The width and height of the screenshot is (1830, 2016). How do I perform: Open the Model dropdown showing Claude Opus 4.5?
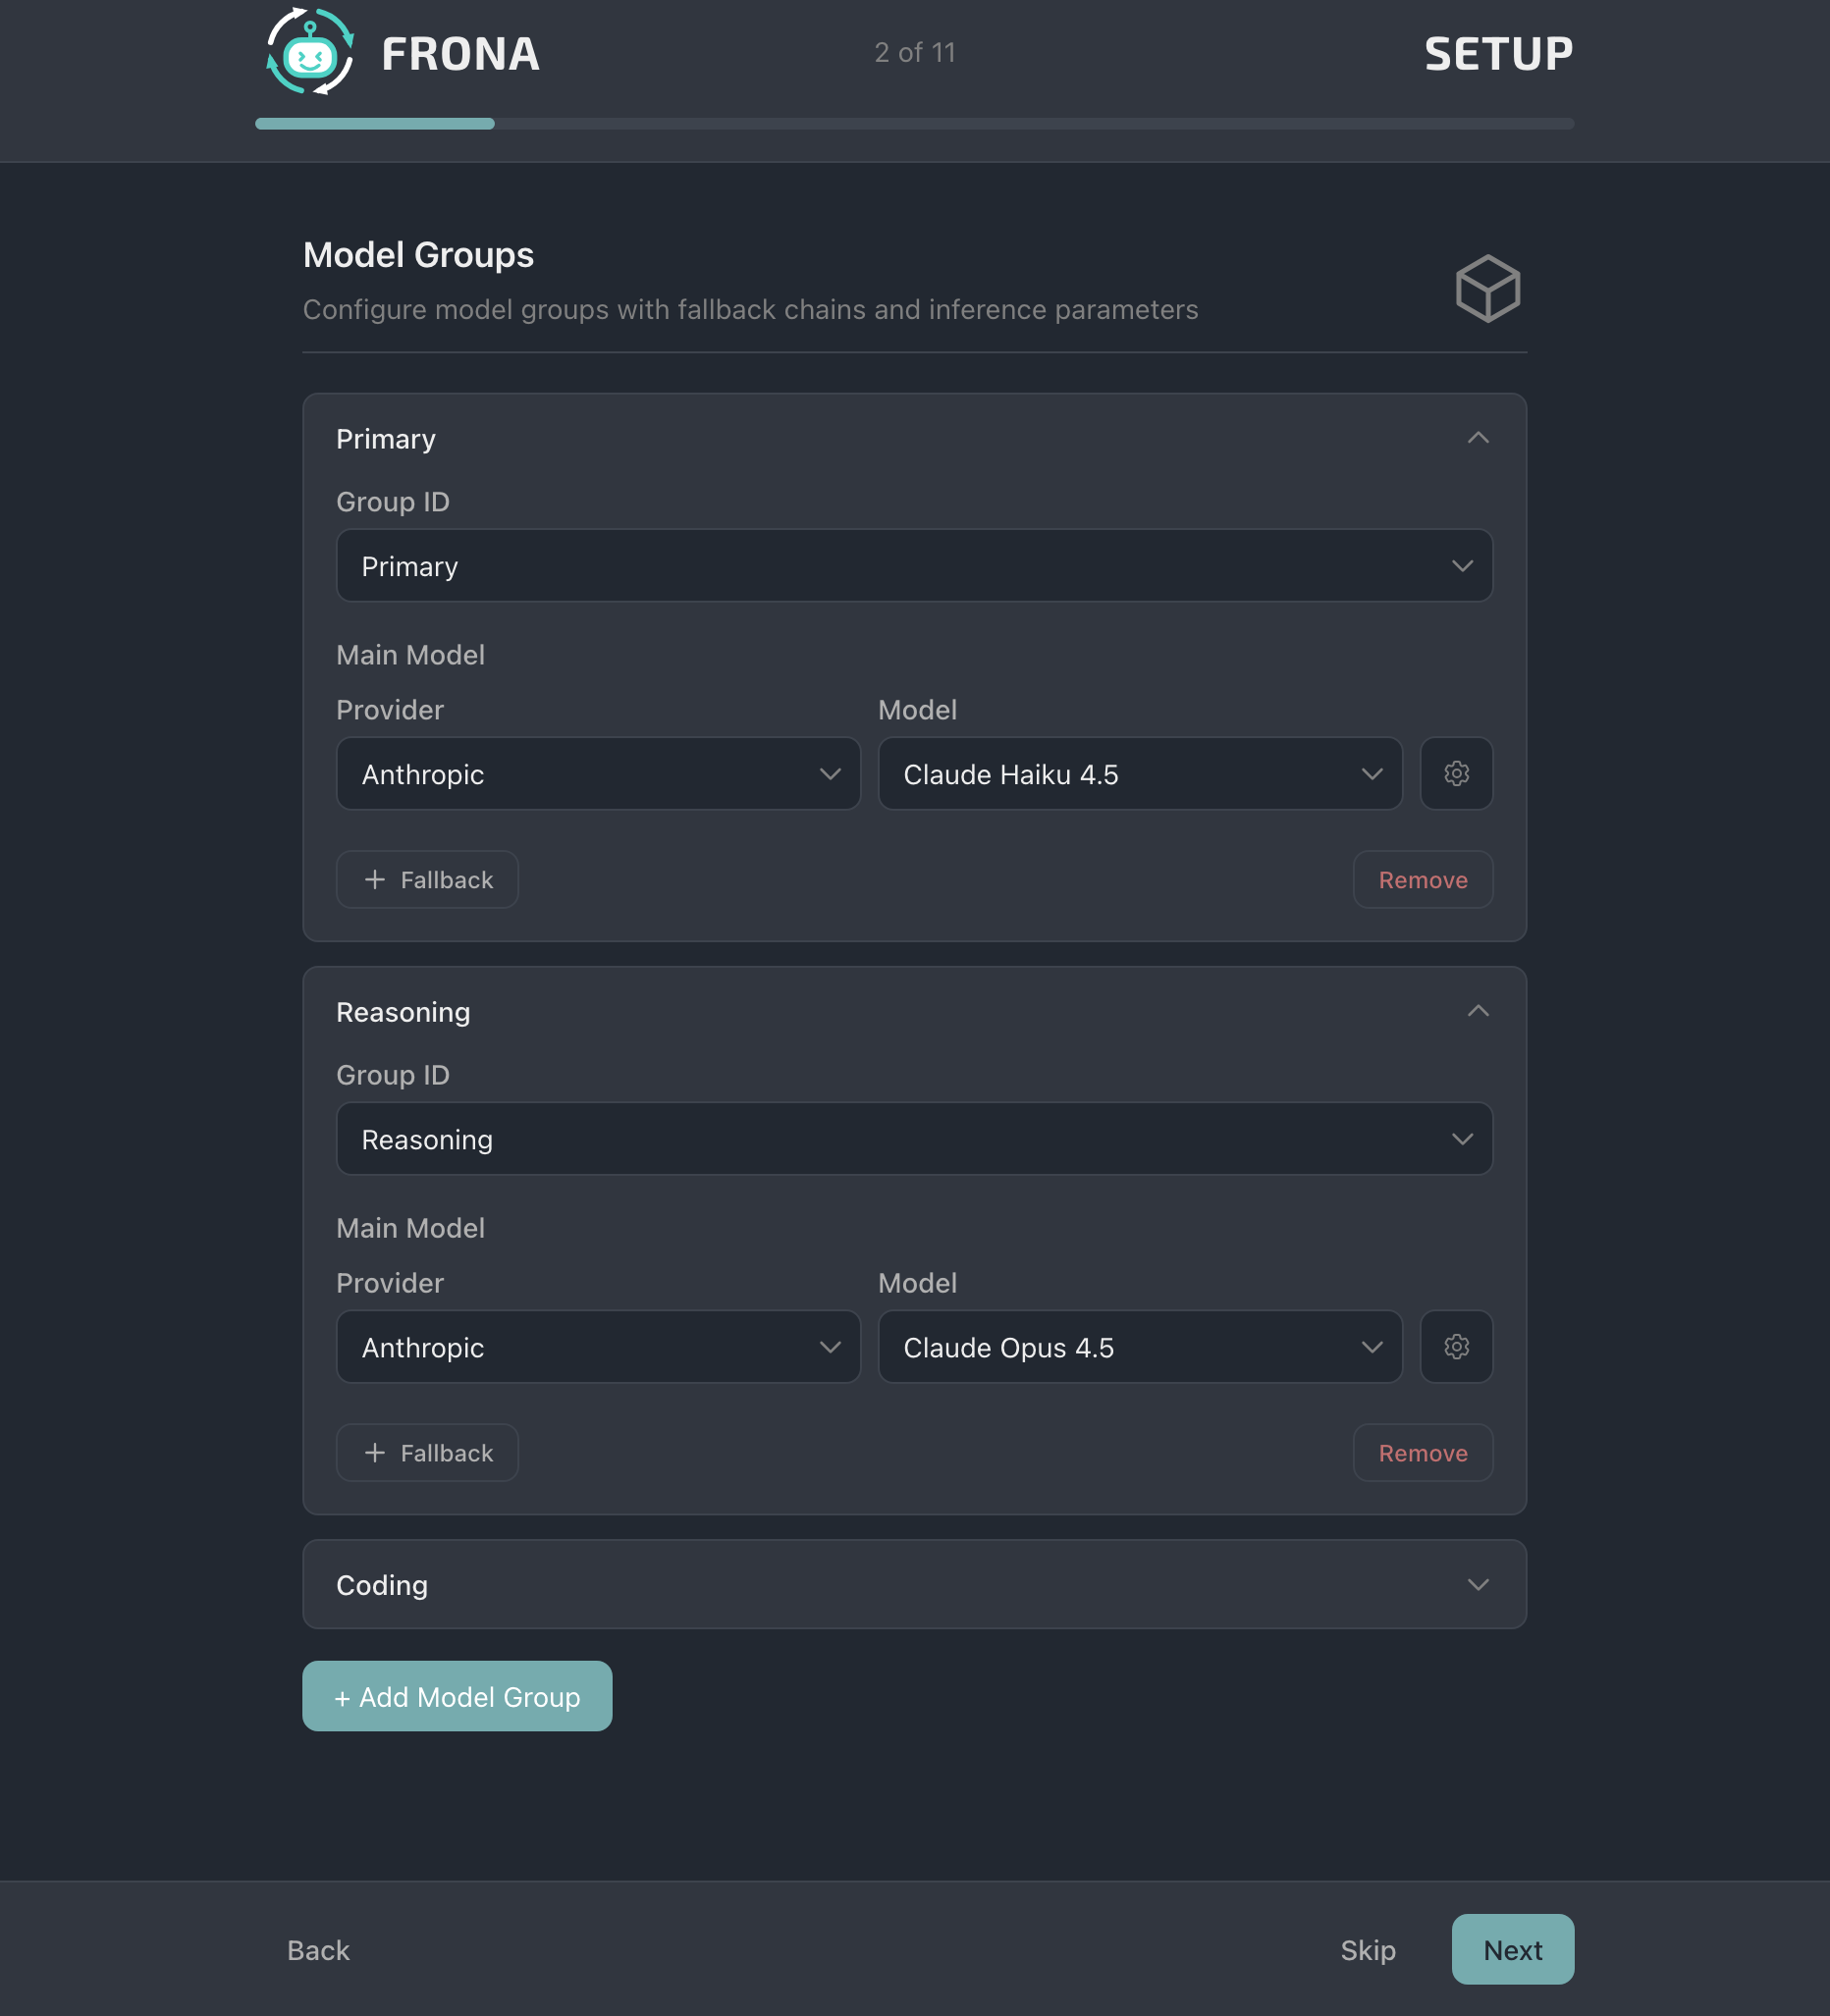[x=1139, y=1347]
